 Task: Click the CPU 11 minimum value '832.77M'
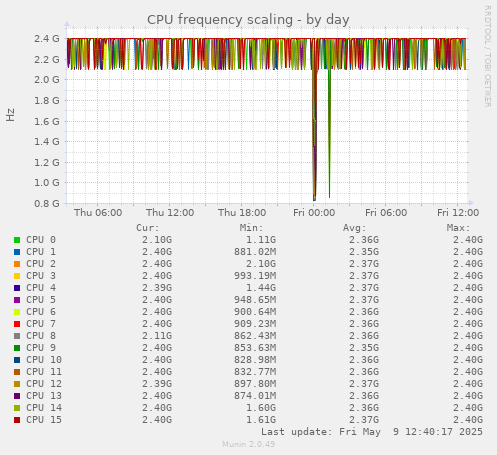click(x=255, y=372)
